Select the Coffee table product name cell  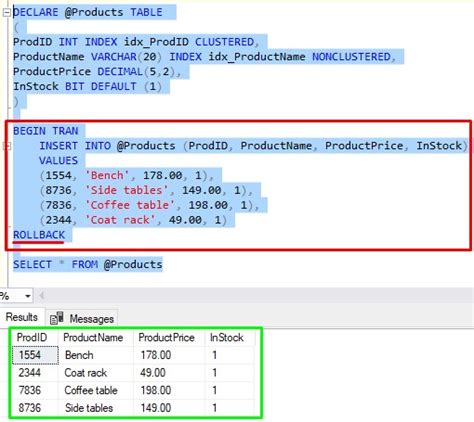96,390
